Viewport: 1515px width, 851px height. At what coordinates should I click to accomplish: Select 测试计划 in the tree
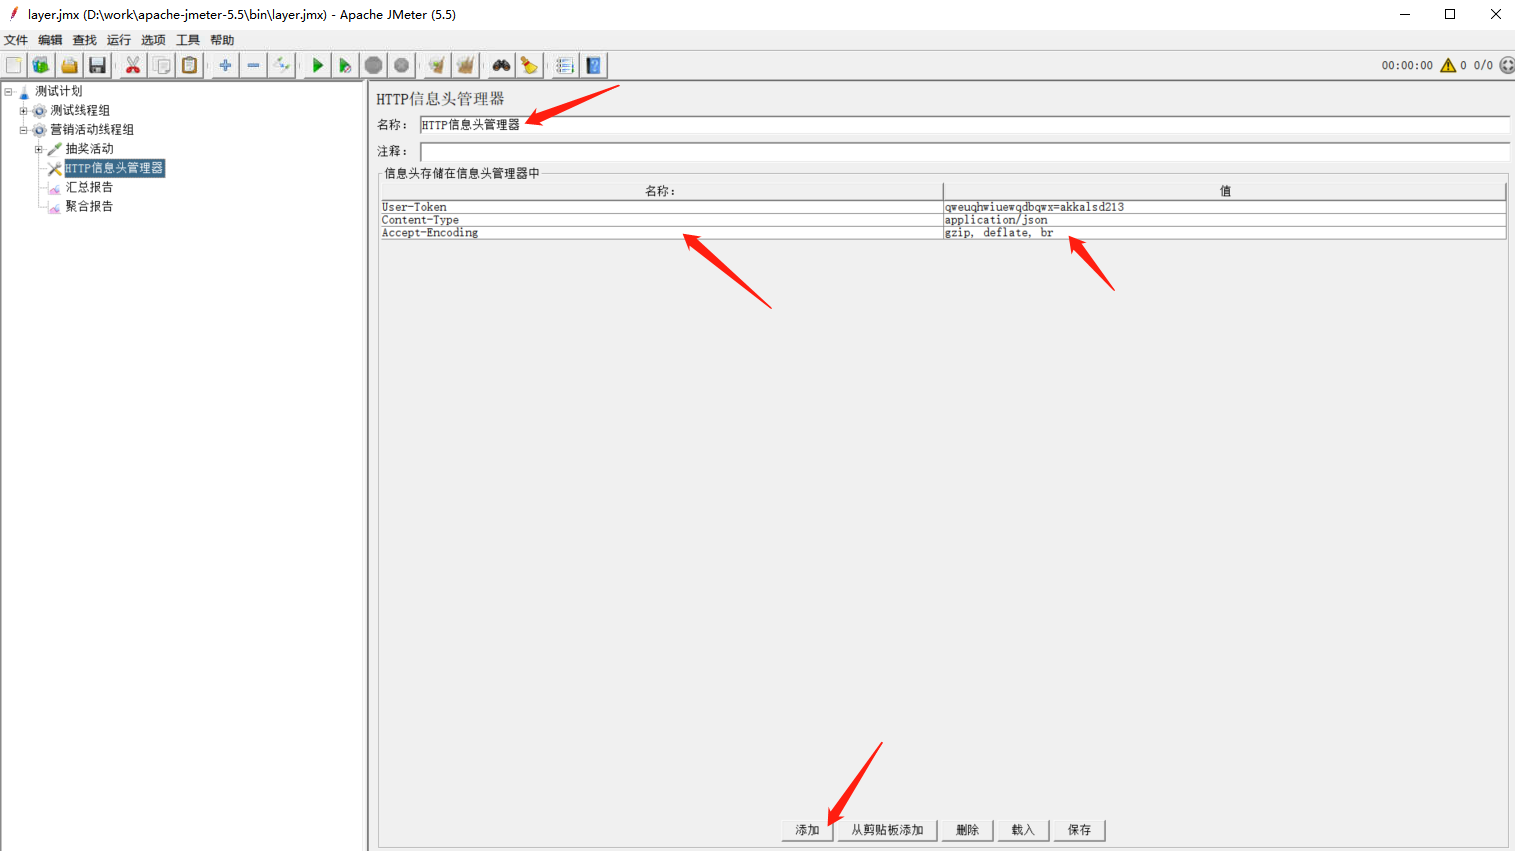(59, 91)
